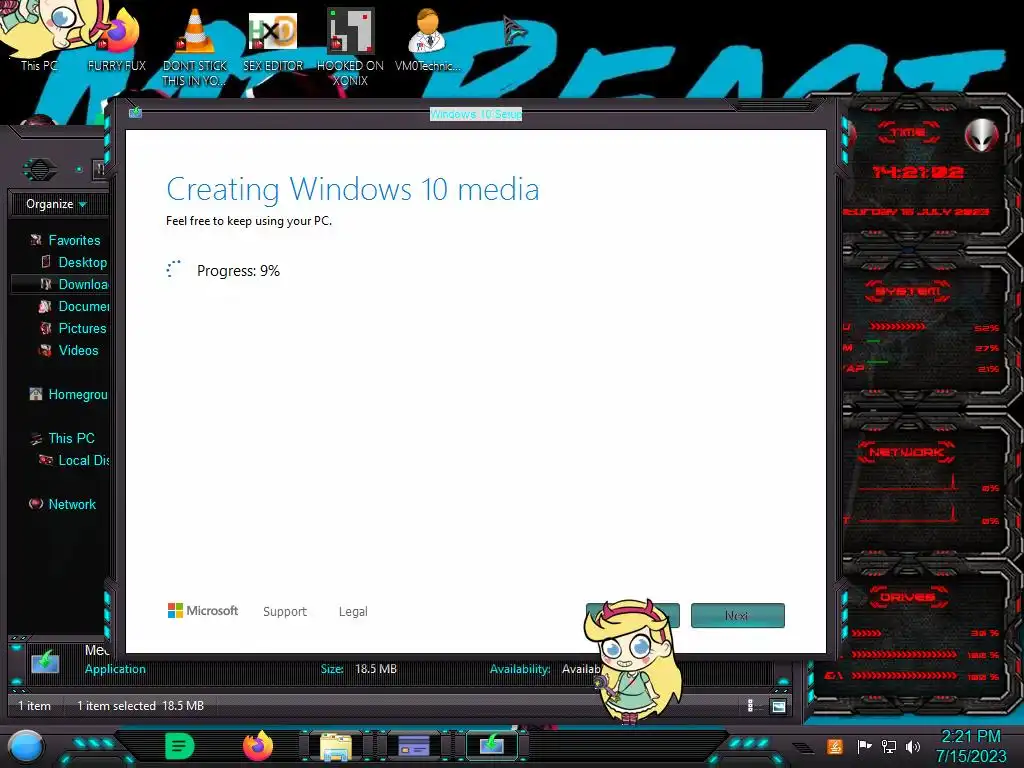Open Firefox from the taskbar
The height and width of the screenshot is (768, 1024).
(x=258, y=746)
